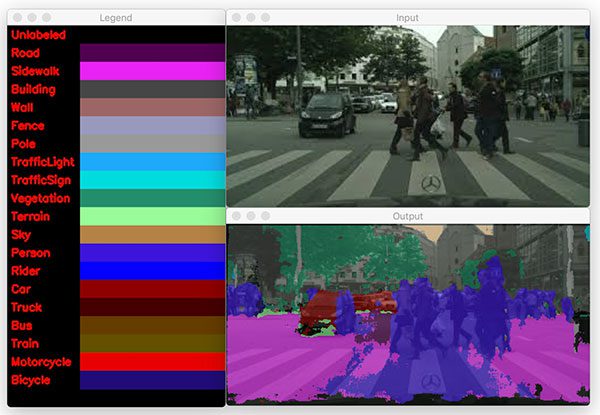Select the 'Bus' legend text
This screenshot has width=600, height=415.
coord(21,325)
